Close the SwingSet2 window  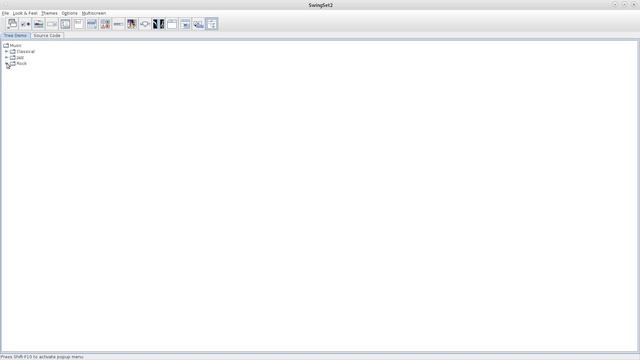coord(634,4)
